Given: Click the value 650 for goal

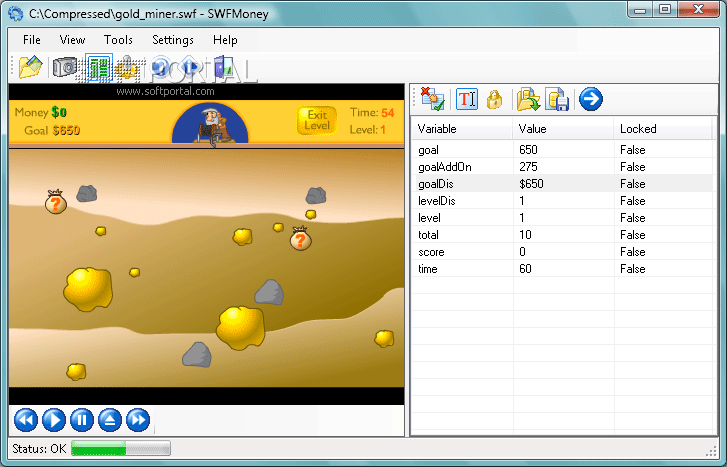Looking at the screenshot, I should point(528,150).
